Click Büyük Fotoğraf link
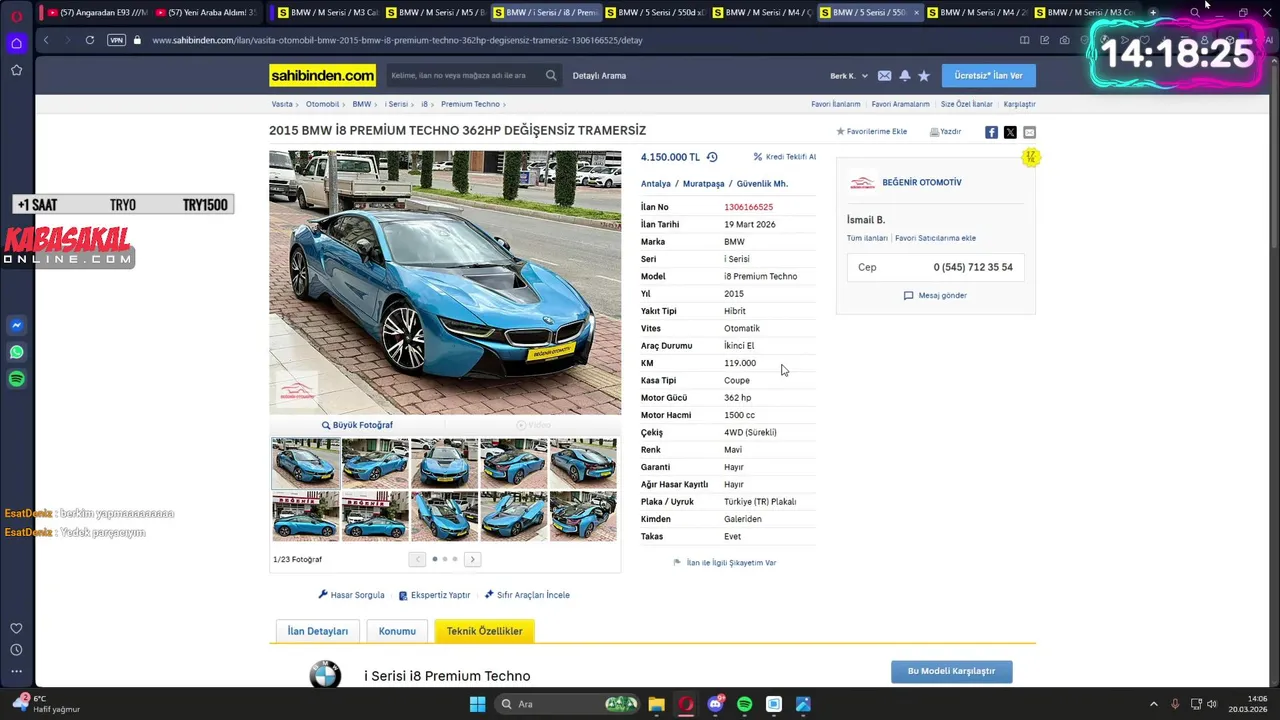This screenshot has width=1280, height=720. click(357, 425)
